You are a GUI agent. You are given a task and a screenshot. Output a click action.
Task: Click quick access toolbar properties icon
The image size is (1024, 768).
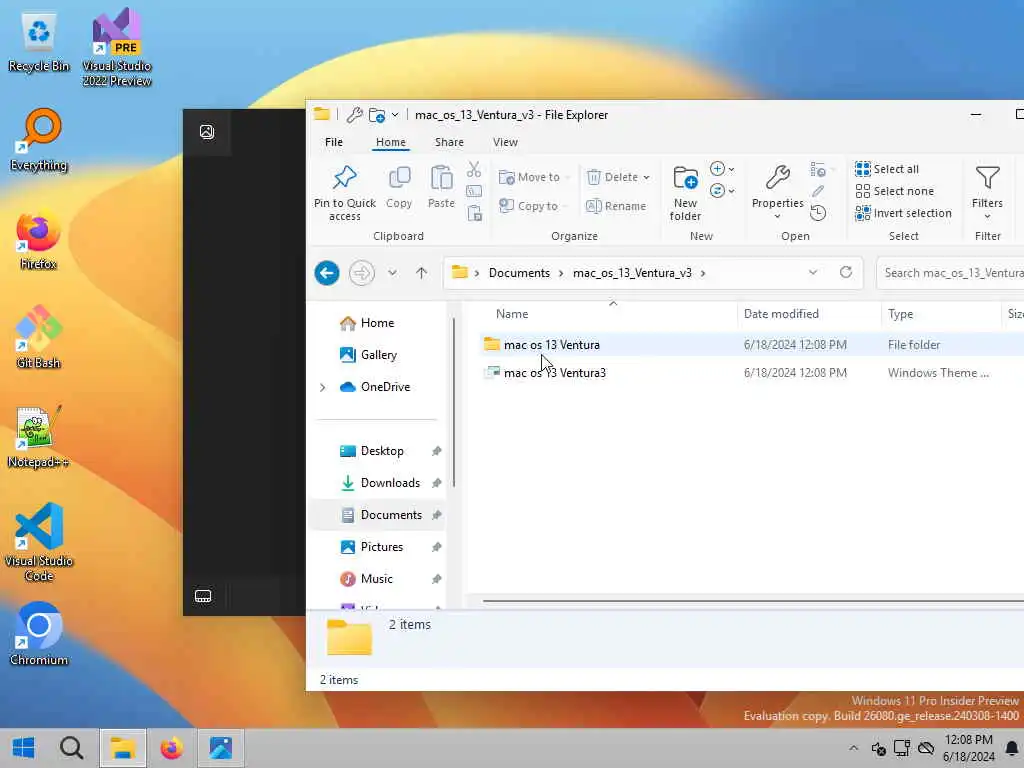tap(355, 115)
